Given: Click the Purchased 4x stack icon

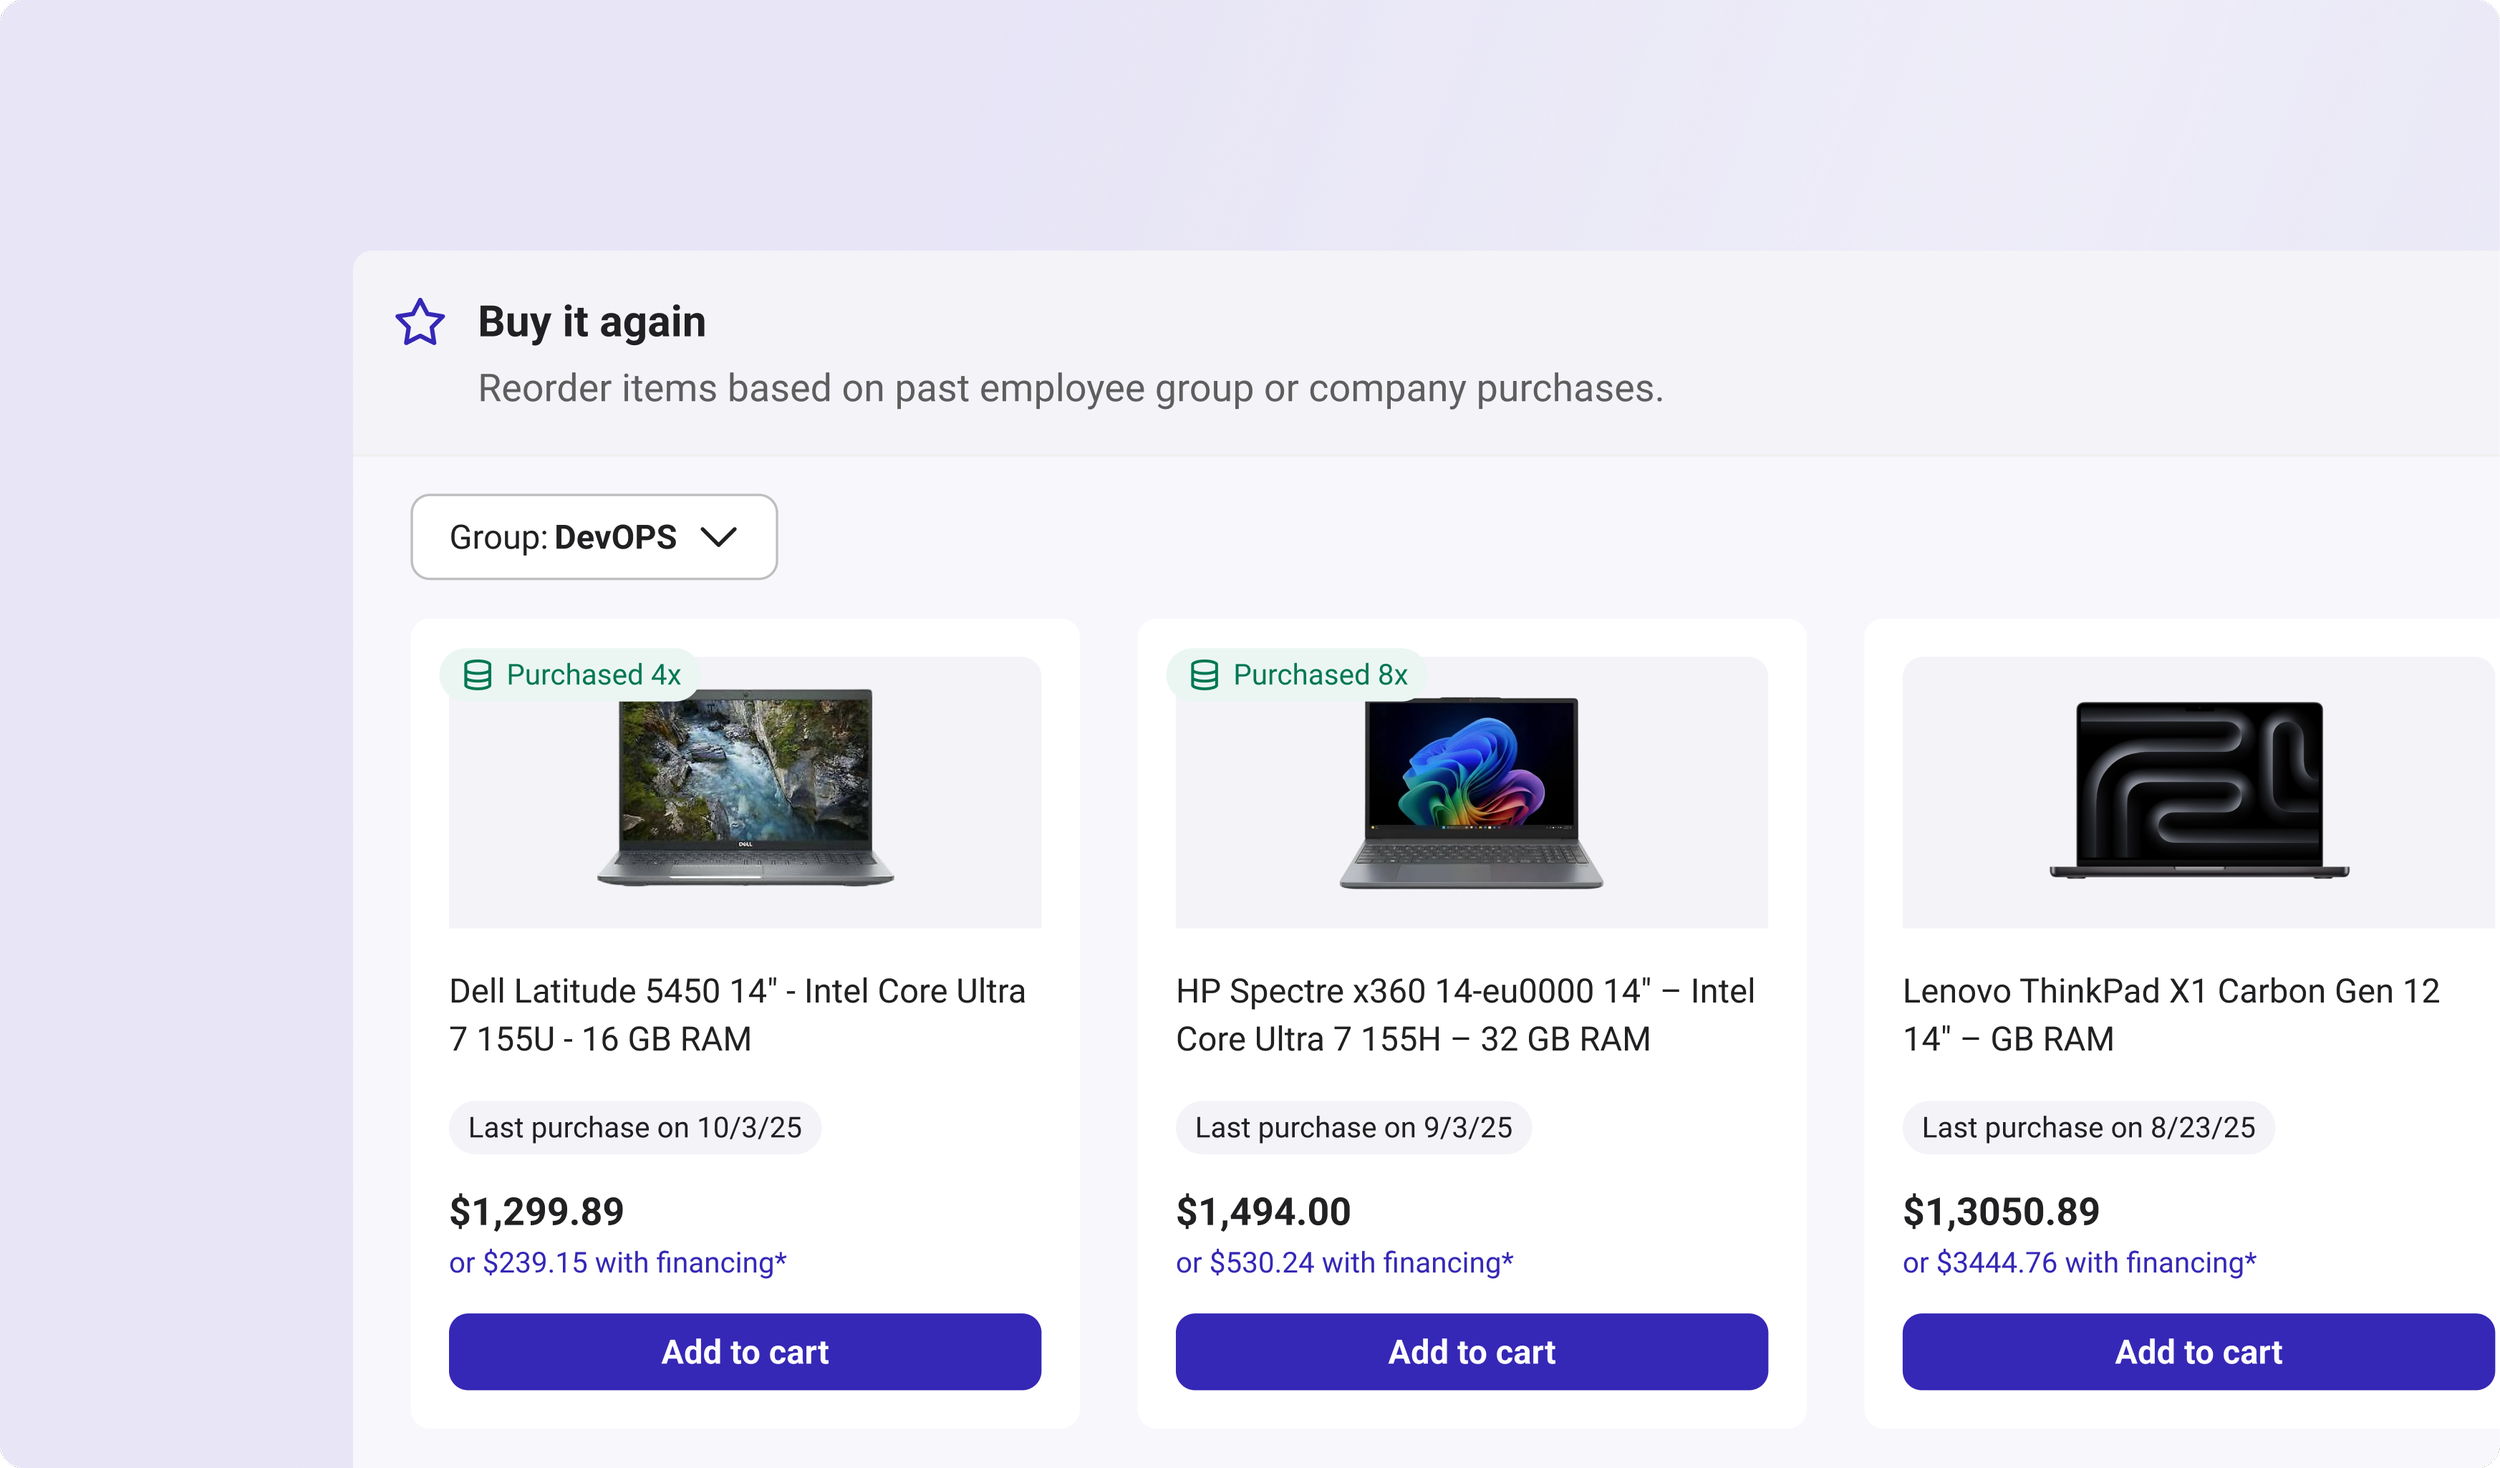Looking at the screenshot, I should (x=477, y=675).
